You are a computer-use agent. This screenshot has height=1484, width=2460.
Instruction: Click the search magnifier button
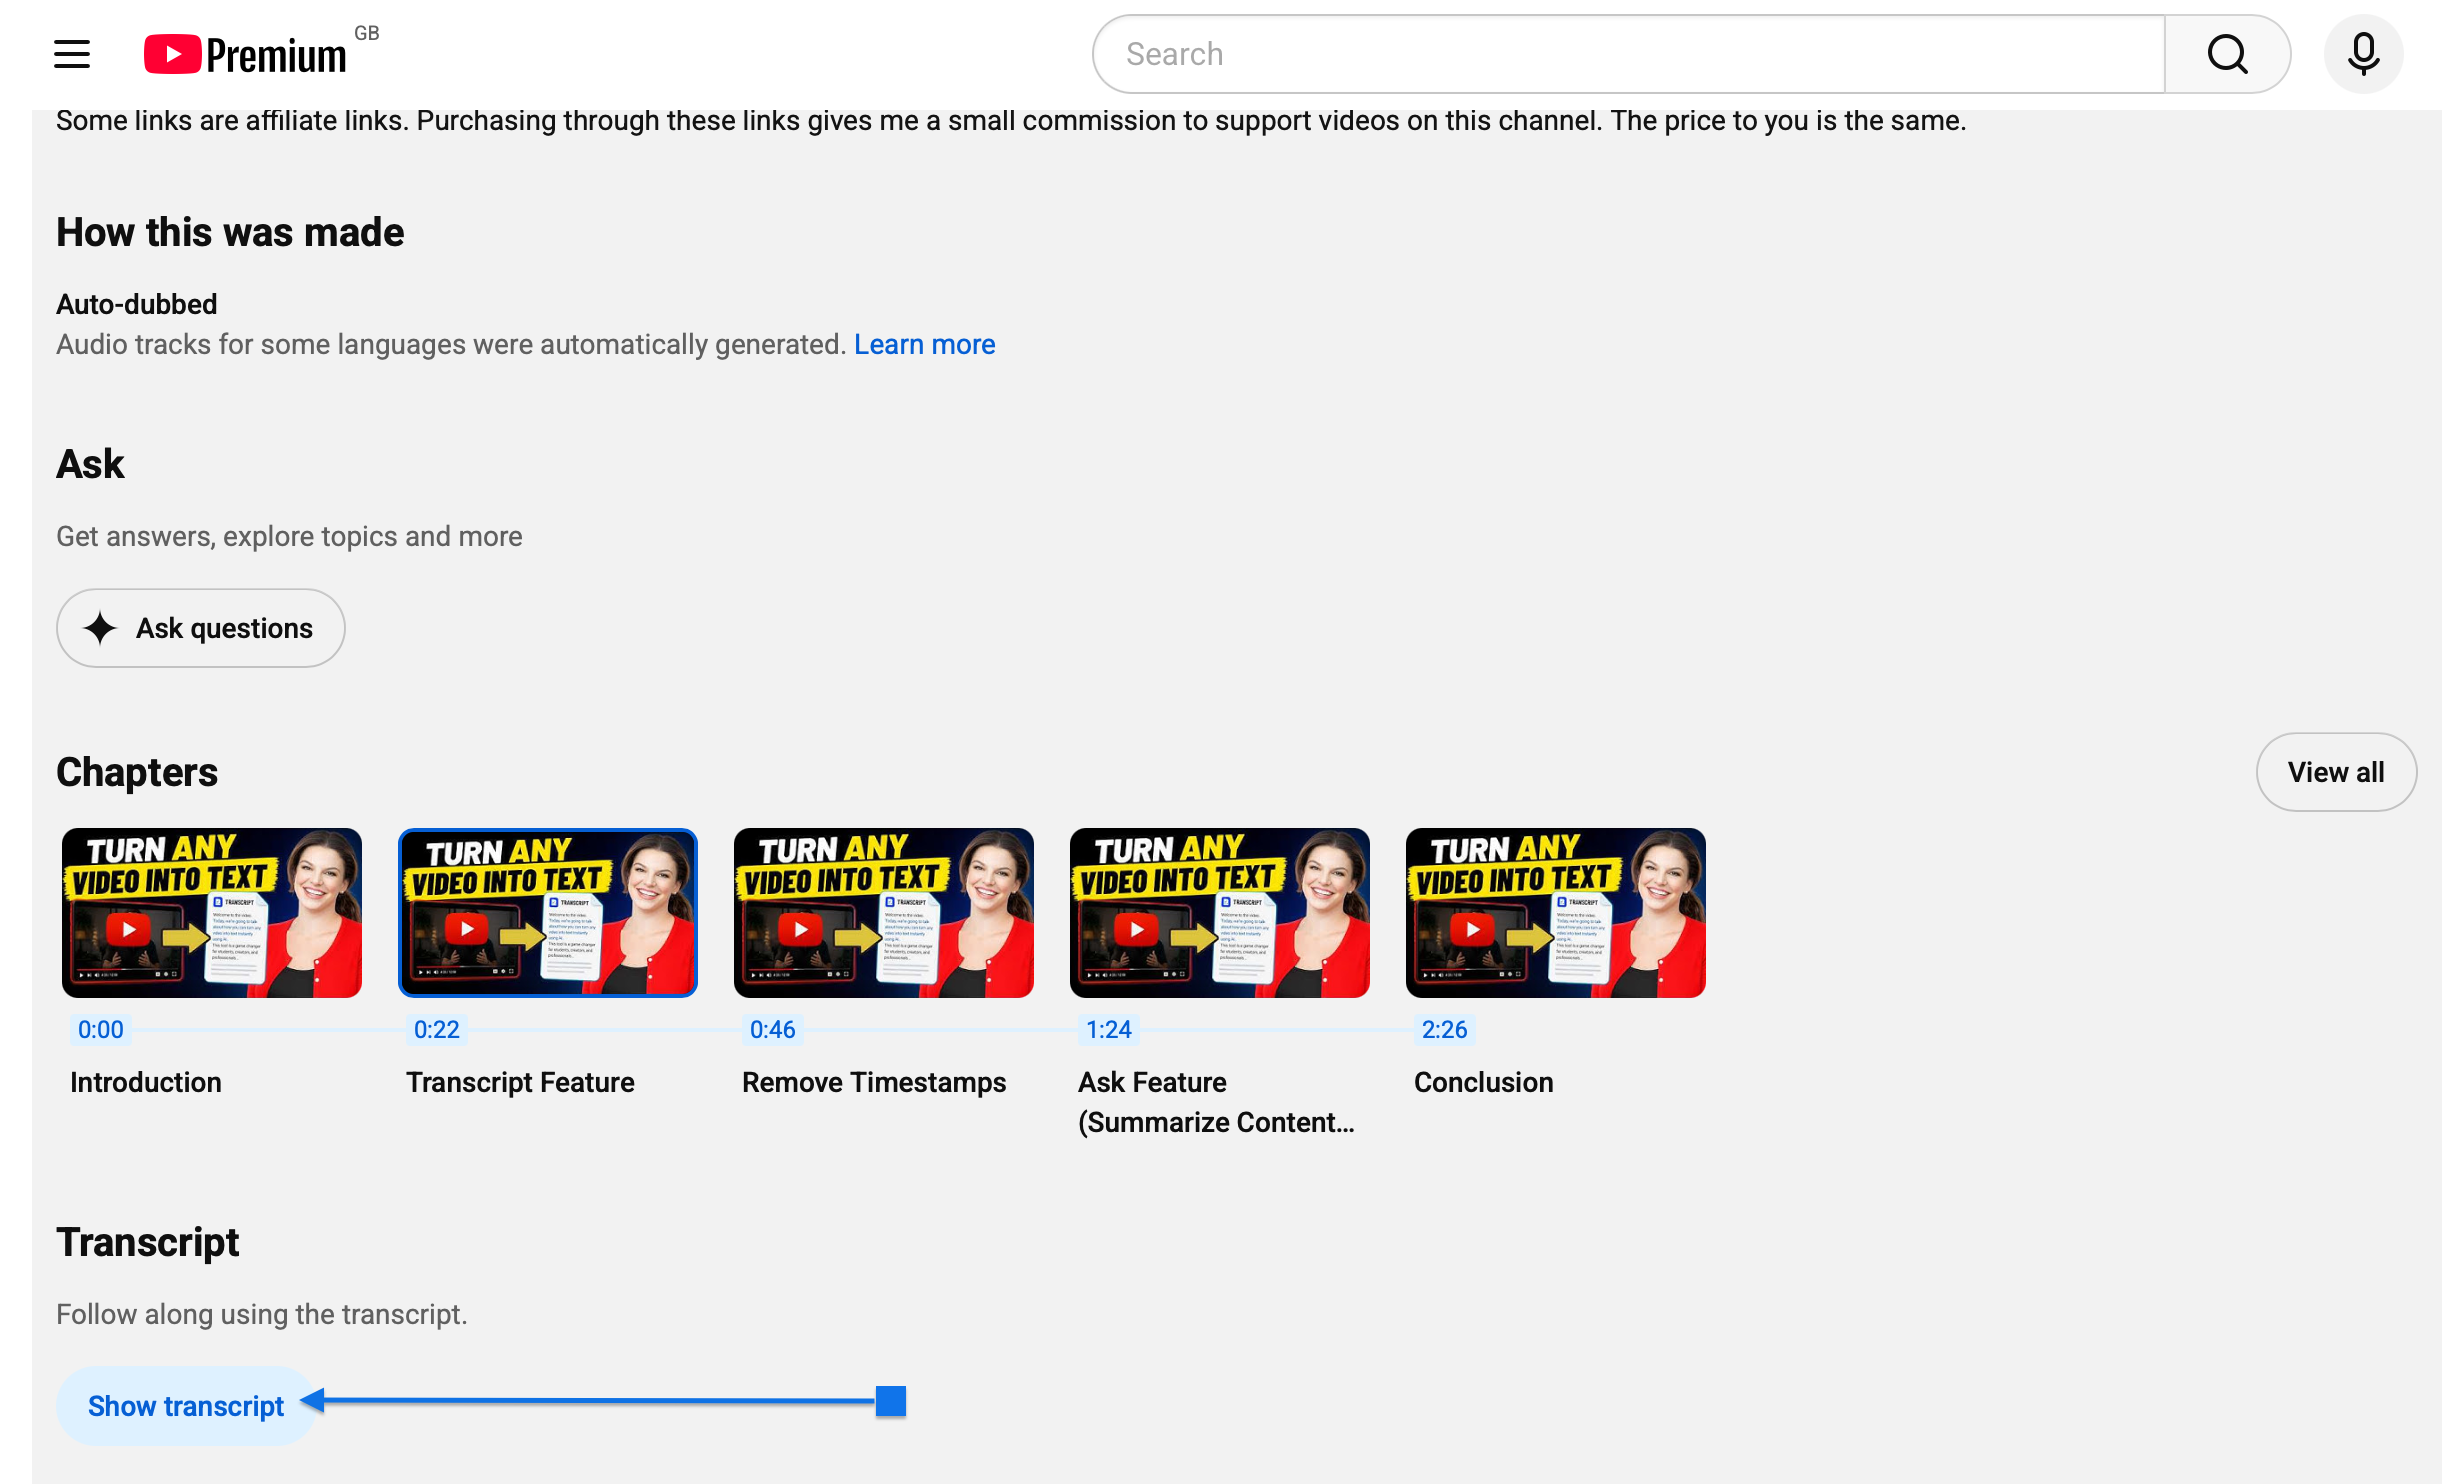pyautogui.click(x=2228, y=54)
